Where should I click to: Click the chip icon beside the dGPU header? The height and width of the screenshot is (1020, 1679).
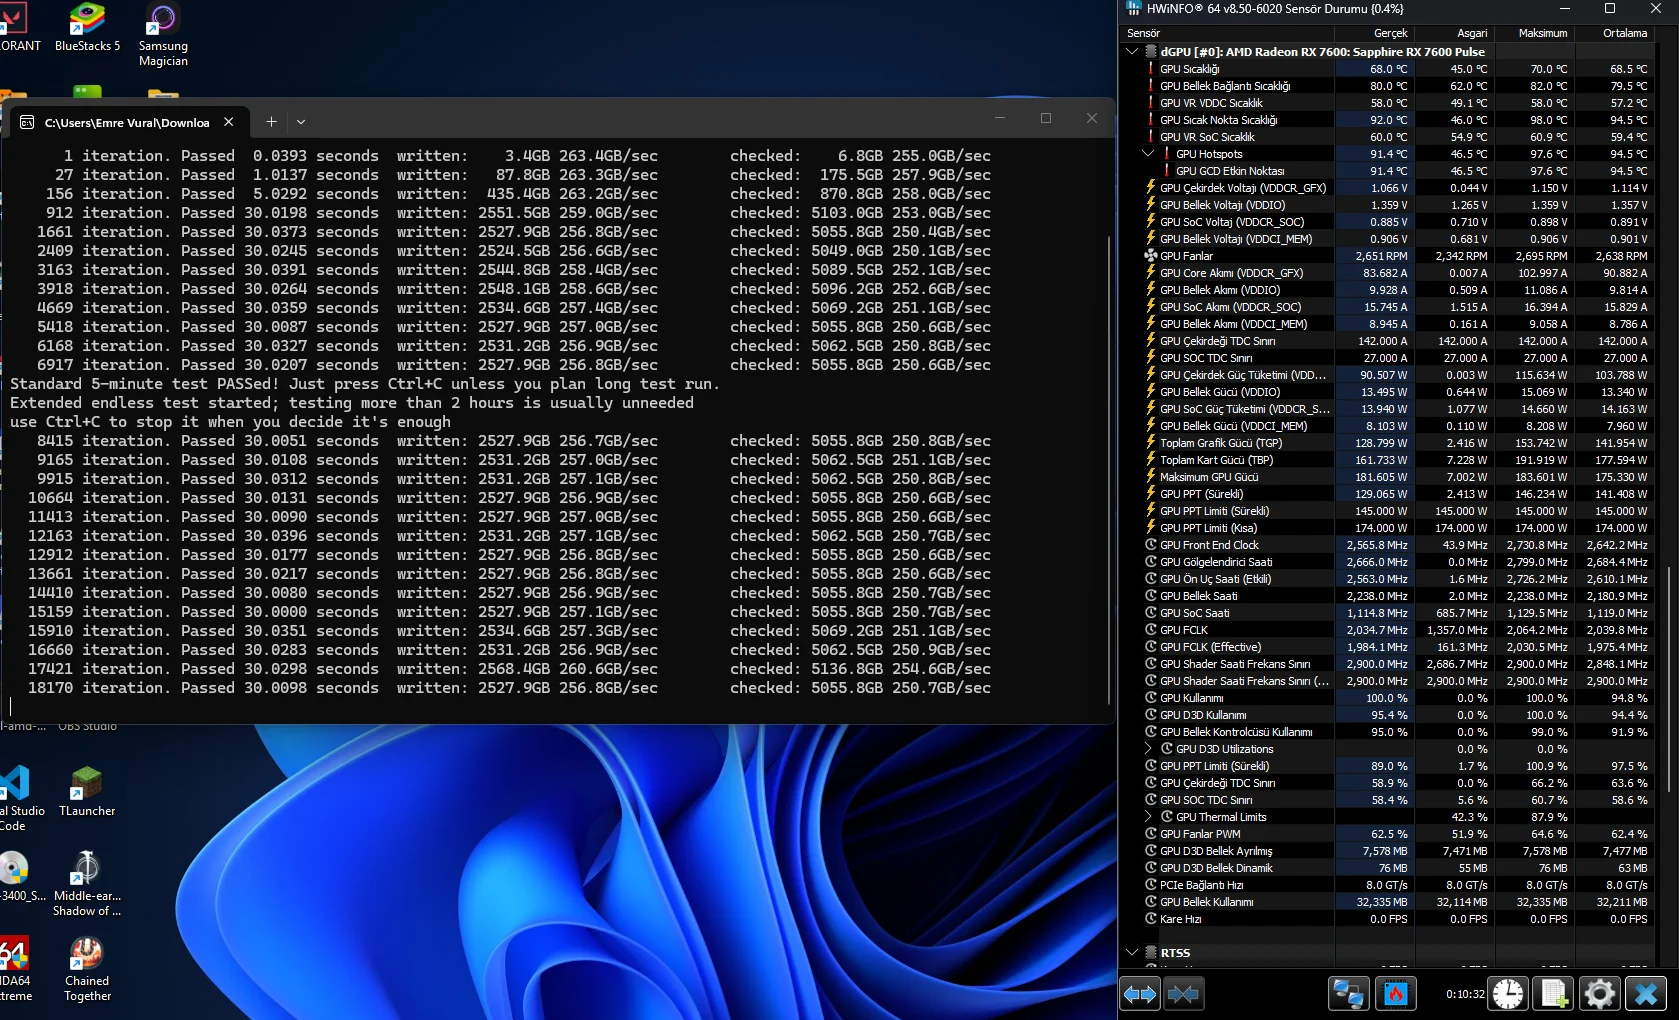1150,51
